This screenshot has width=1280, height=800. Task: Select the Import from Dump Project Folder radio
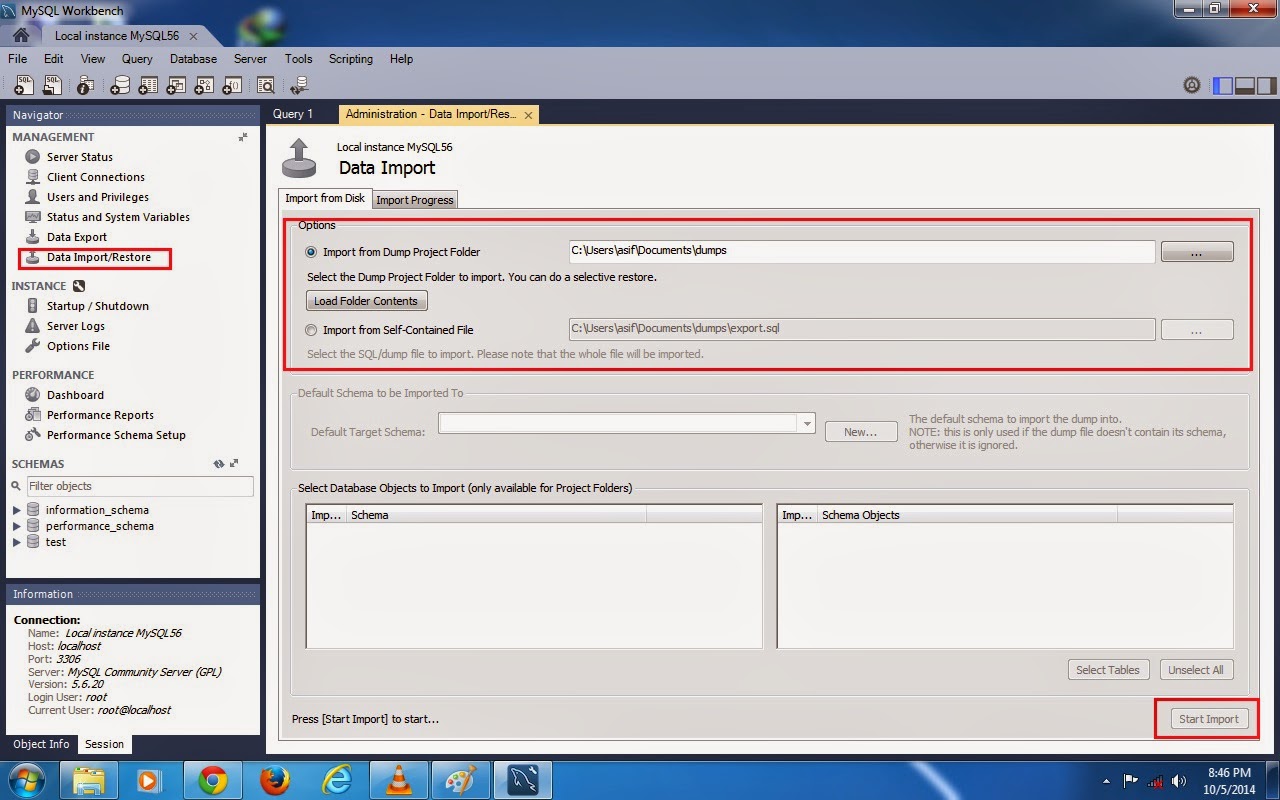[312, 252]
